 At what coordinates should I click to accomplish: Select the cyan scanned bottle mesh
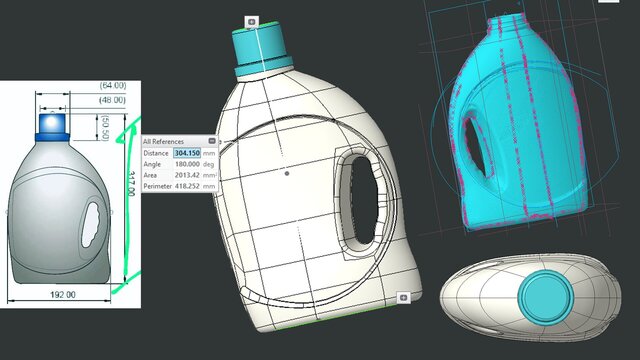[x=518, y=122]
